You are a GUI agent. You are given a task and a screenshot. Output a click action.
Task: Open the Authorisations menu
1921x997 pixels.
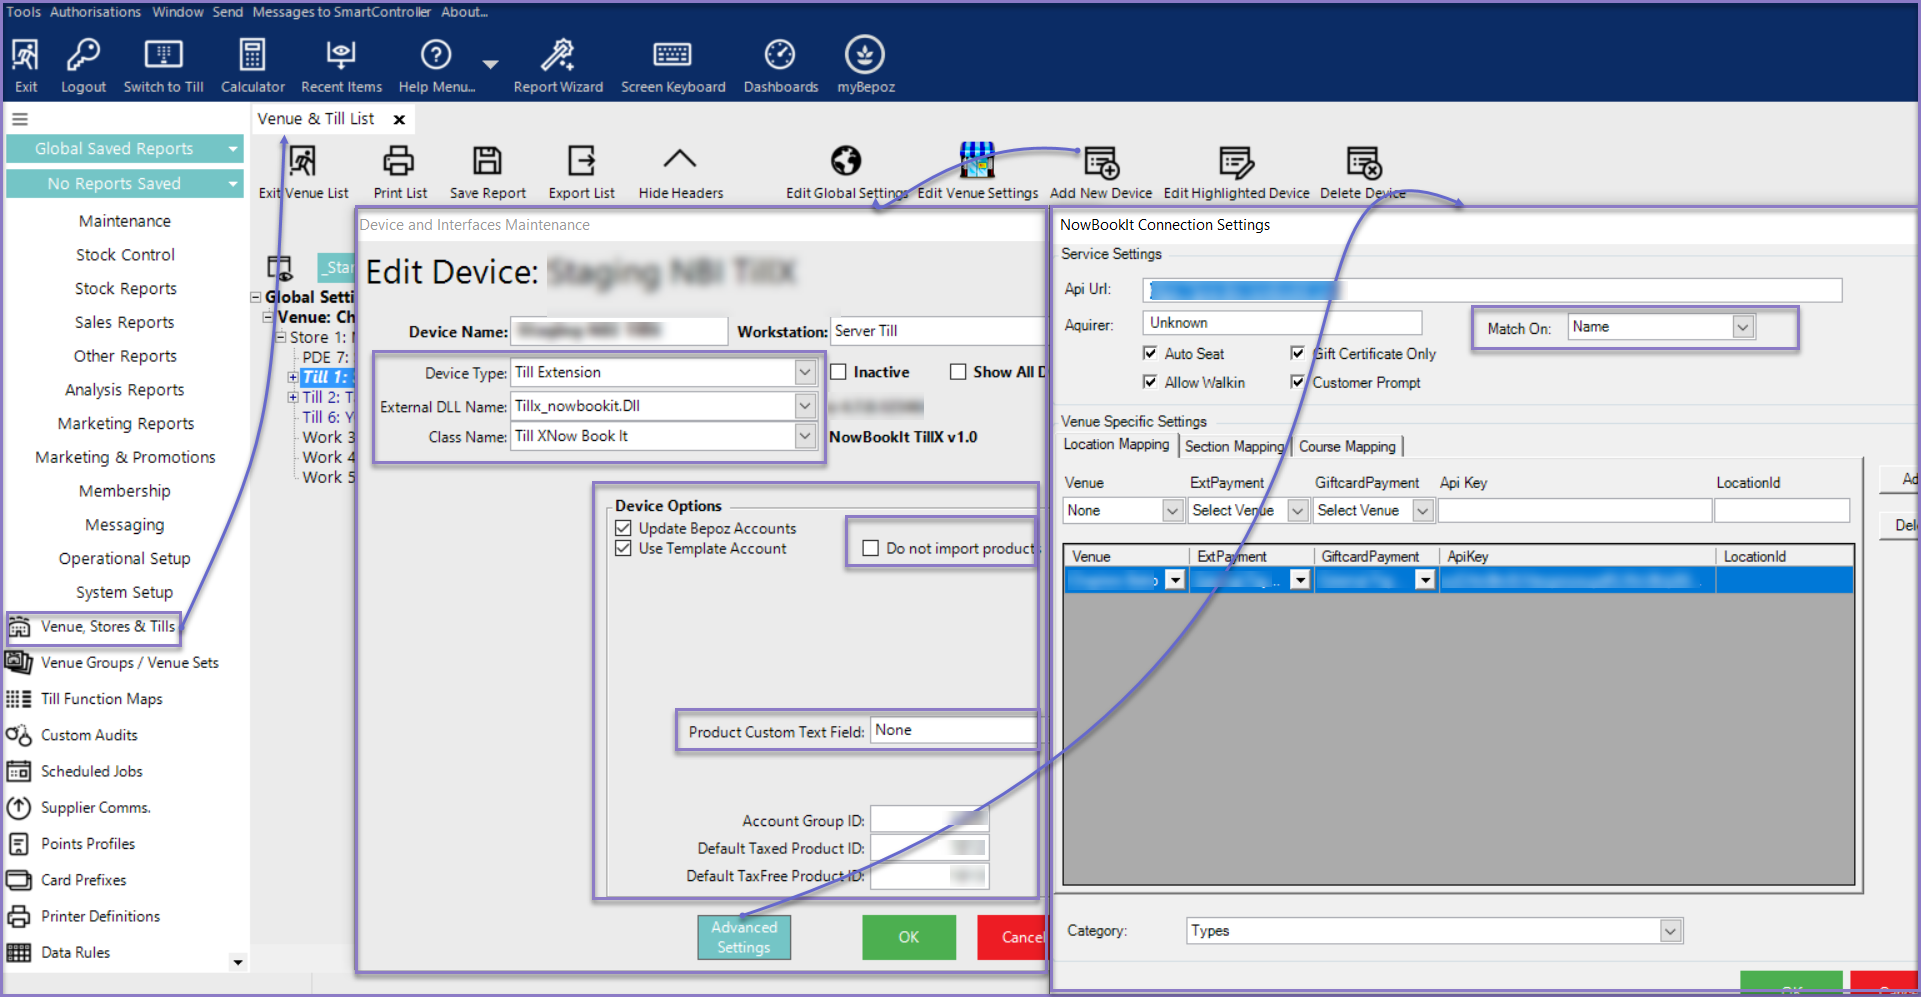point(96,12)
